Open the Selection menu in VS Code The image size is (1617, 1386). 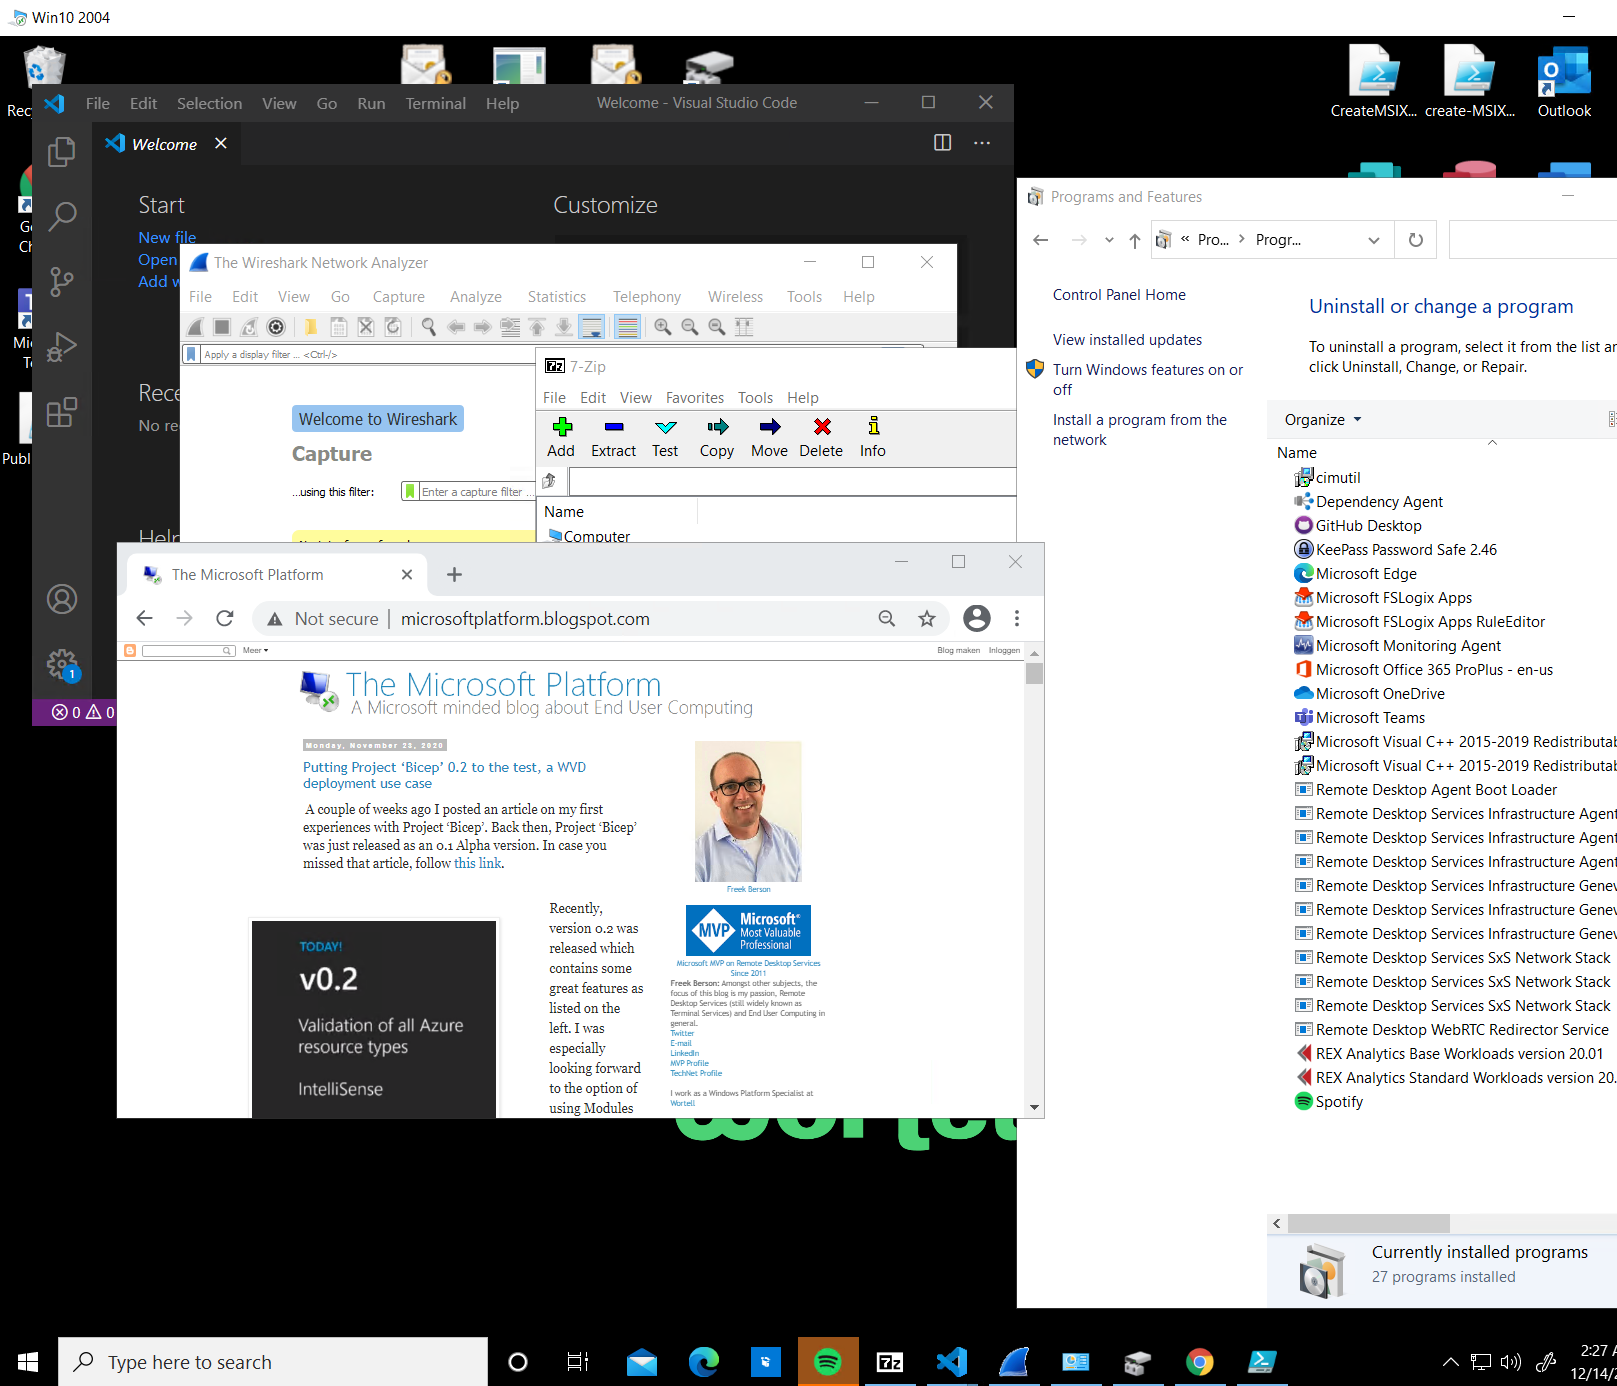[209, 103]
